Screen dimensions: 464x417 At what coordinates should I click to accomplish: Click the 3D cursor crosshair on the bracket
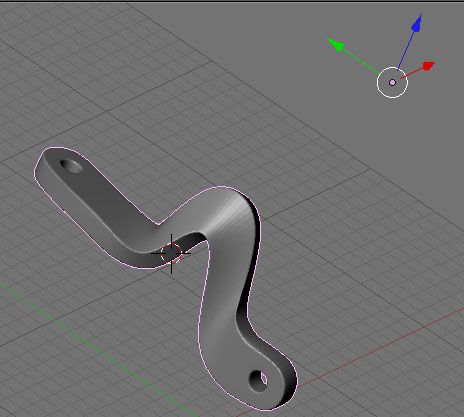(171, 253)
